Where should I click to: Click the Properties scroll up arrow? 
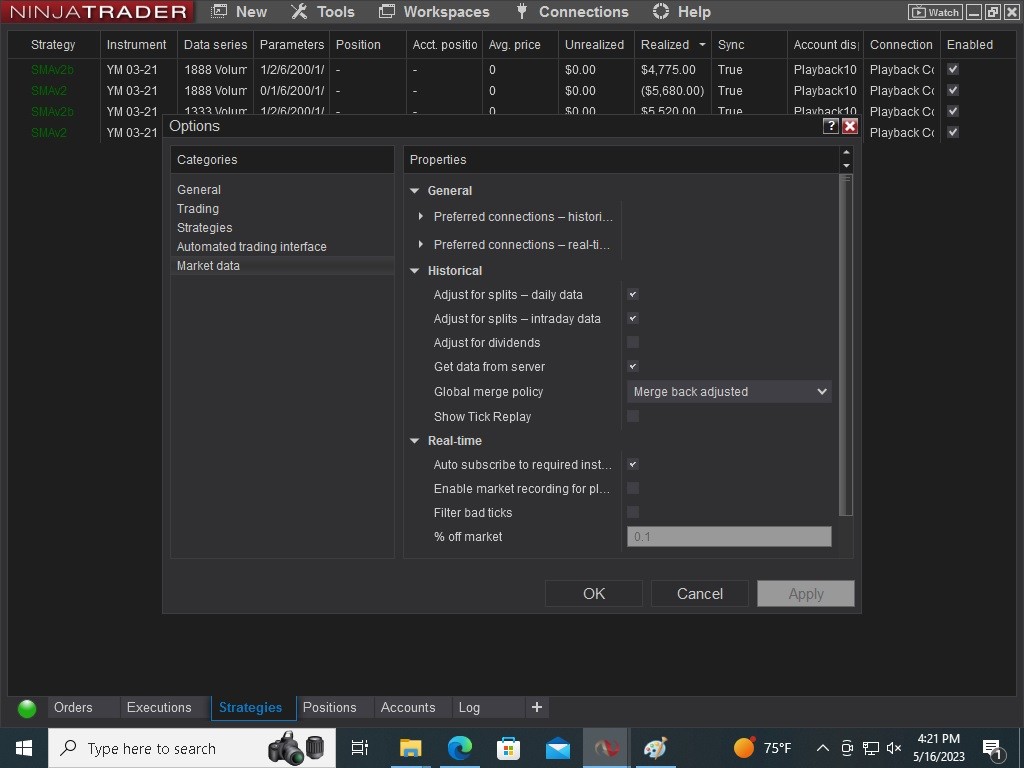[846, 152]
